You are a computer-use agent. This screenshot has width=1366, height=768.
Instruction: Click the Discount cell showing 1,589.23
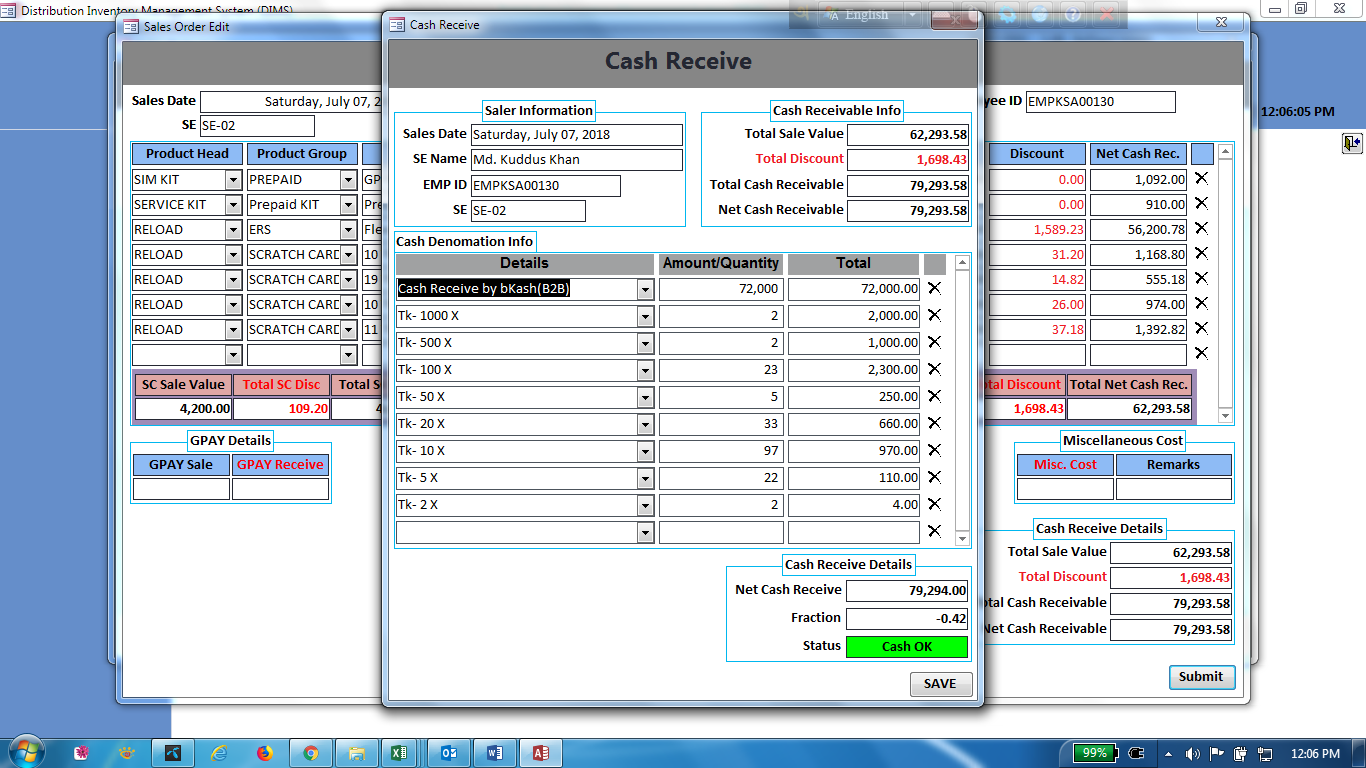point(1037,230)
